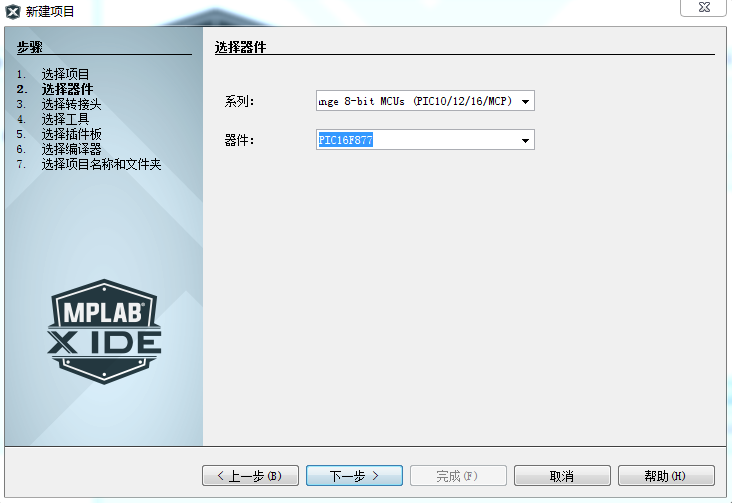Click the 系列 label
This screenshot has width=732, height=503.
pyautogui.click(x=239, y=101)
